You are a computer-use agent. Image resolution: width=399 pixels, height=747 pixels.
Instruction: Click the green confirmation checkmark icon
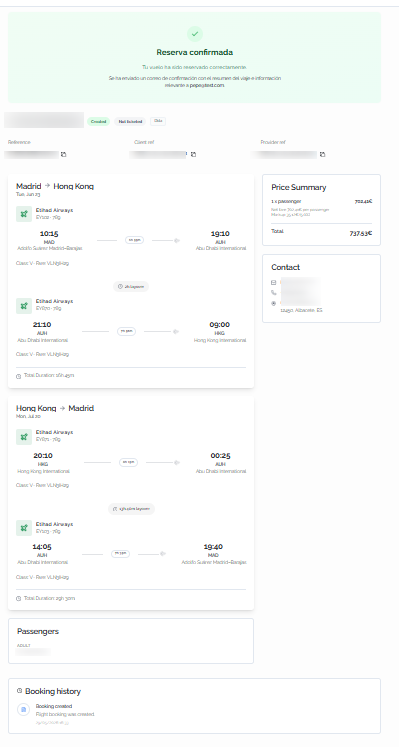click(194, 34)
